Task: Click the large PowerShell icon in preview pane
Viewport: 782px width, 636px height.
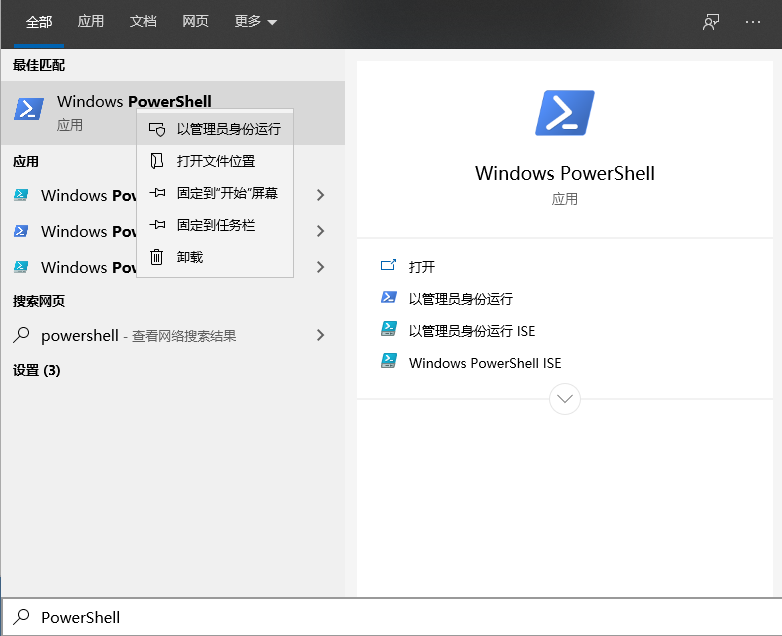Action: coord(565,113)
